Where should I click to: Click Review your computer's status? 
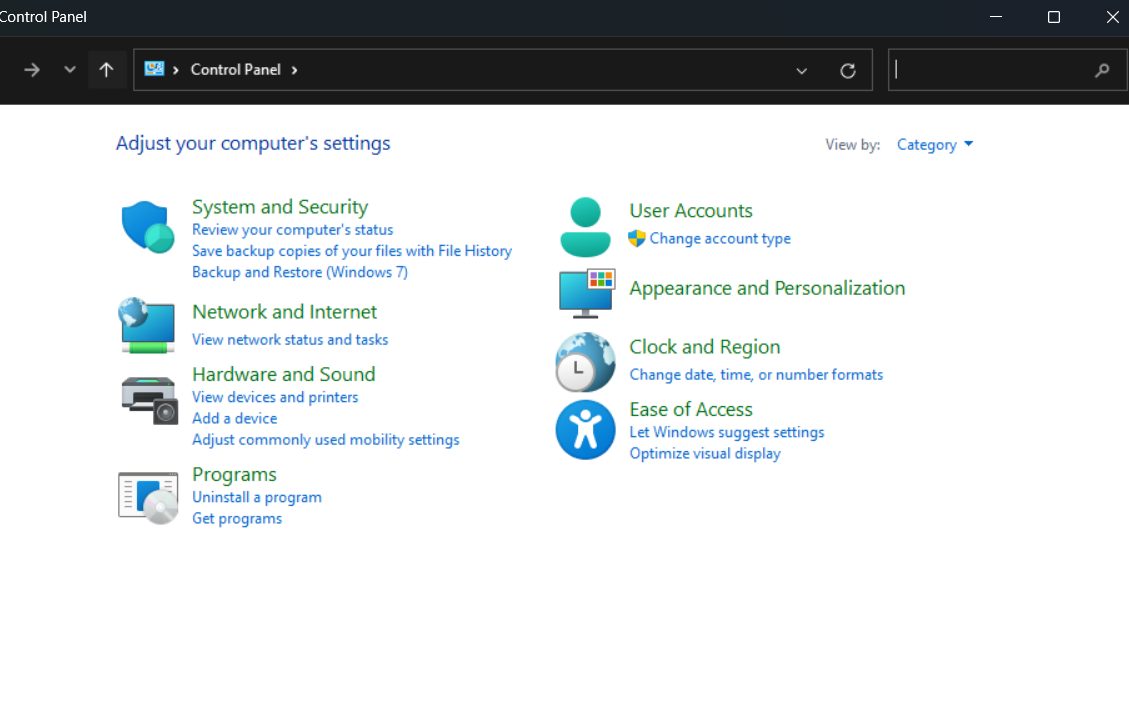pos(292,230)
